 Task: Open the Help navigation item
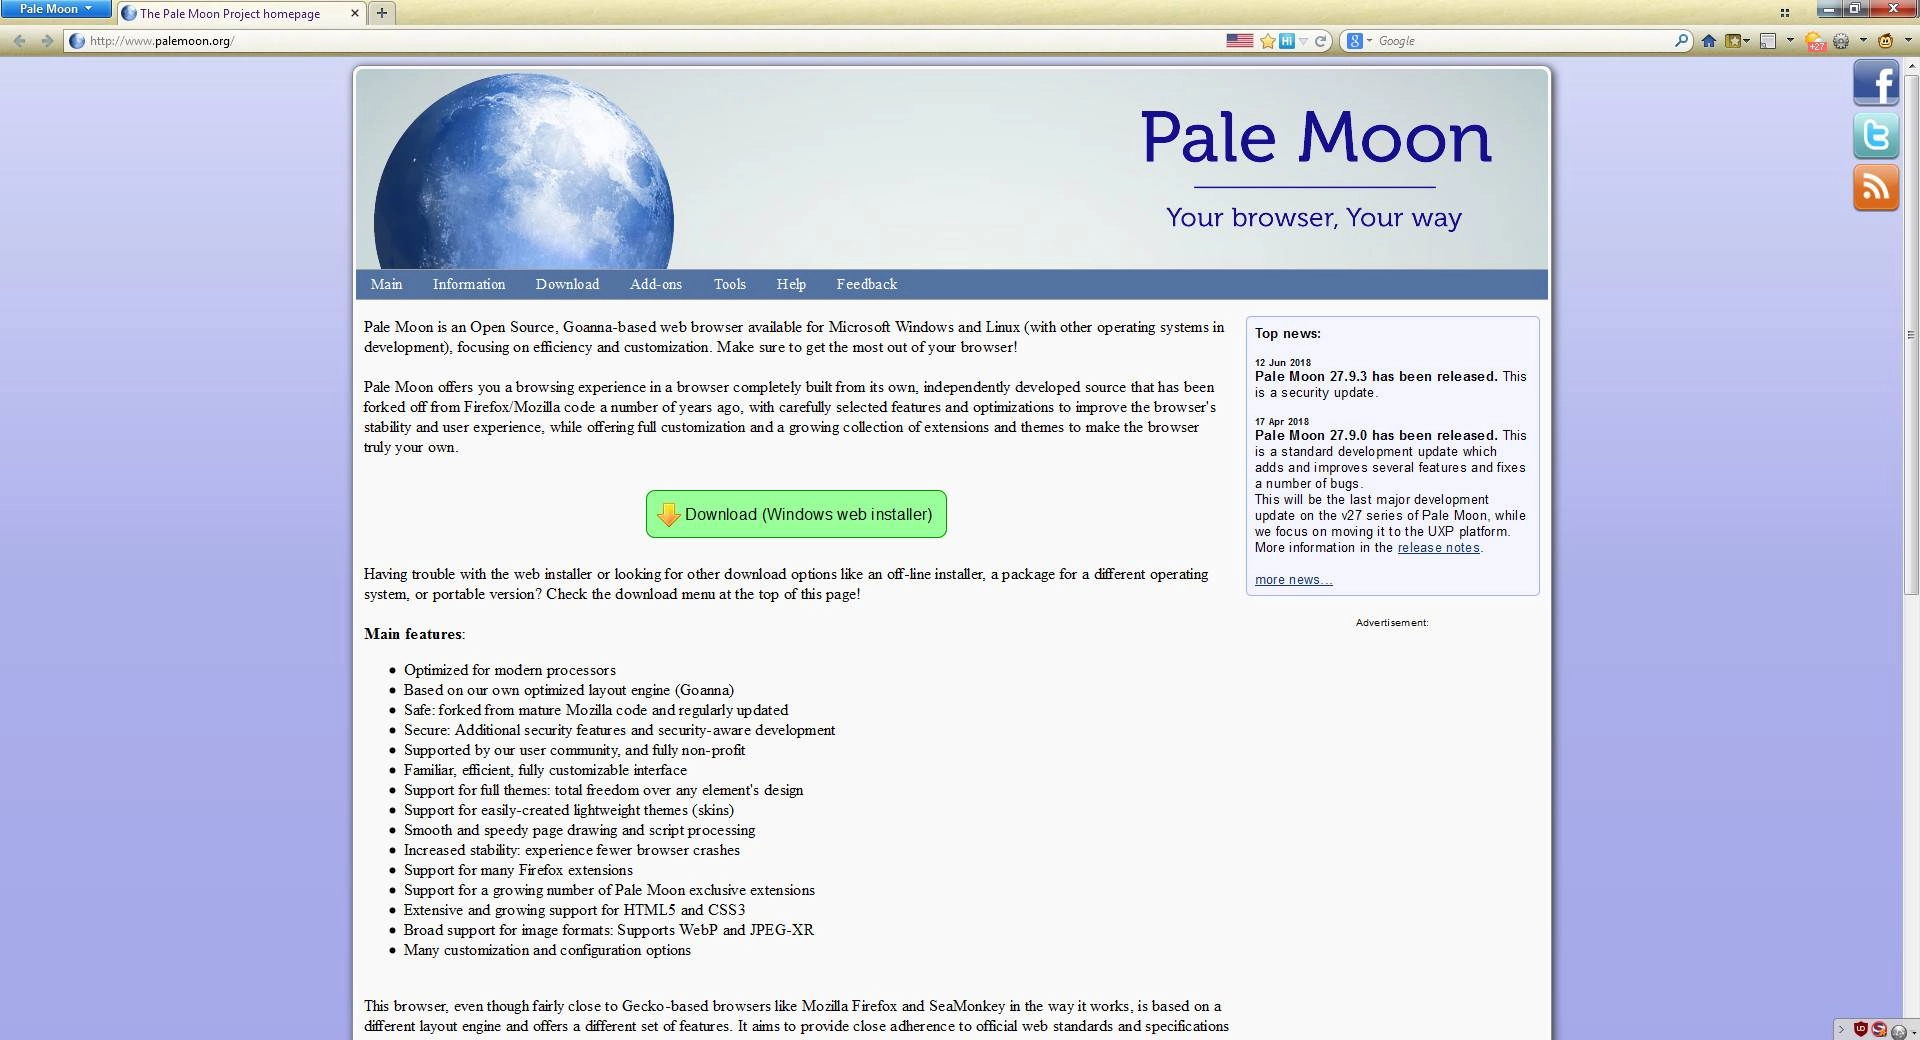[791, 284]
